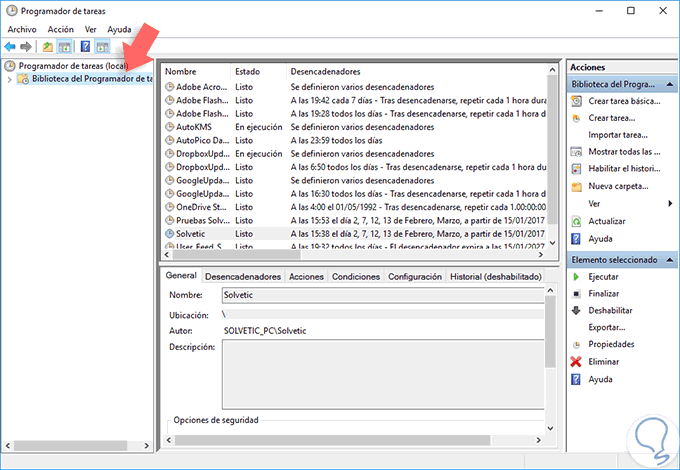Click the Ayuda icon under Elemento seleccionado
680x470 pixels.
tap(576, 379)
